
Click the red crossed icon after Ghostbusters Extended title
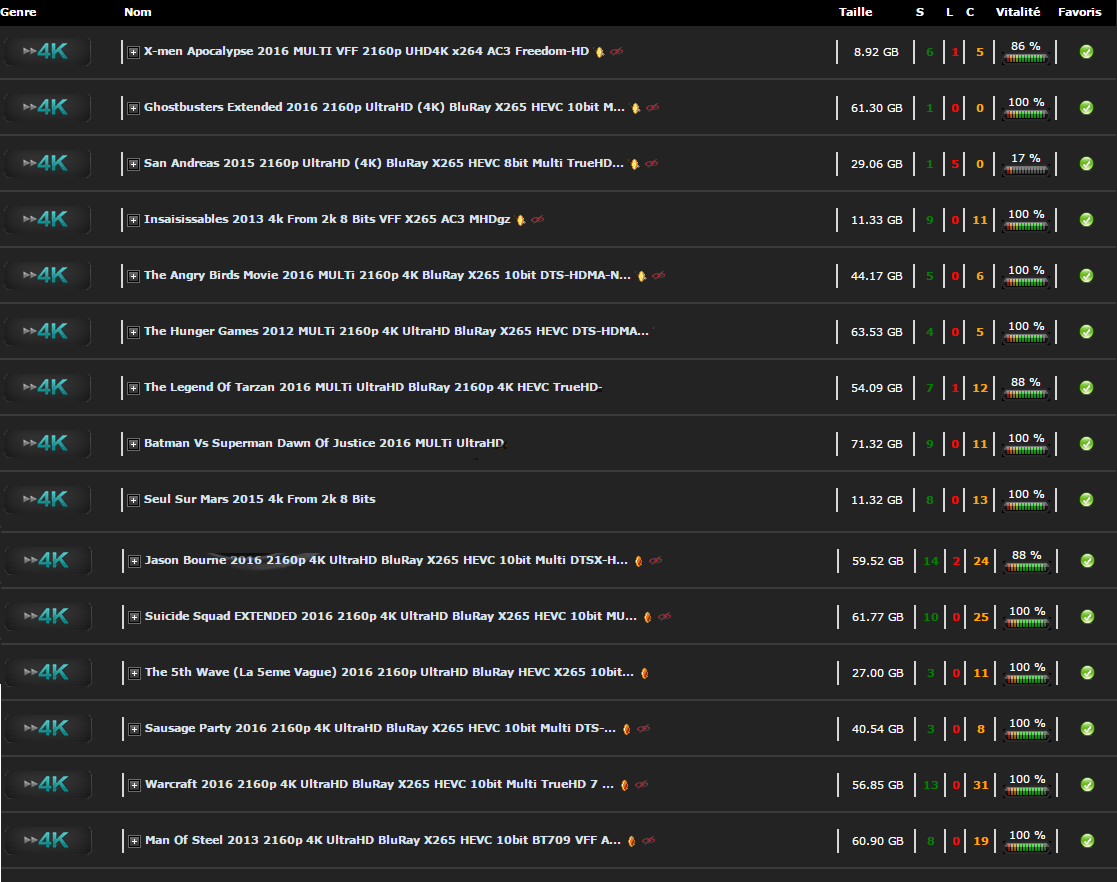coord(652,108)
